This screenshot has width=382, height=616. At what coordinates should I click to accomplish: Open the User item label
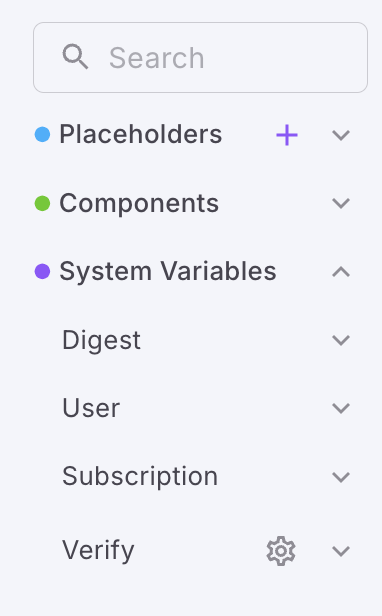point(91,408)
